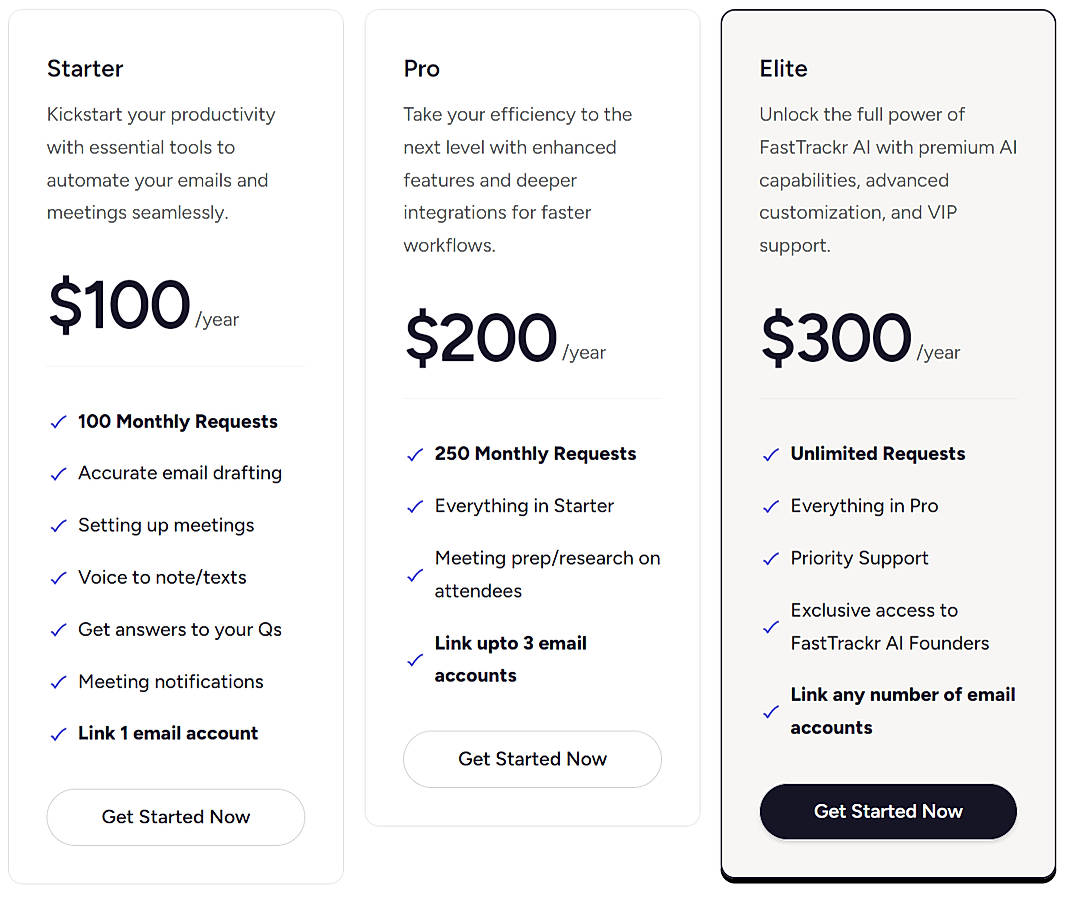Click the checkmark next to Everything in Pro
This screenshot has width=1070, height=906.
tap(770, 506)
